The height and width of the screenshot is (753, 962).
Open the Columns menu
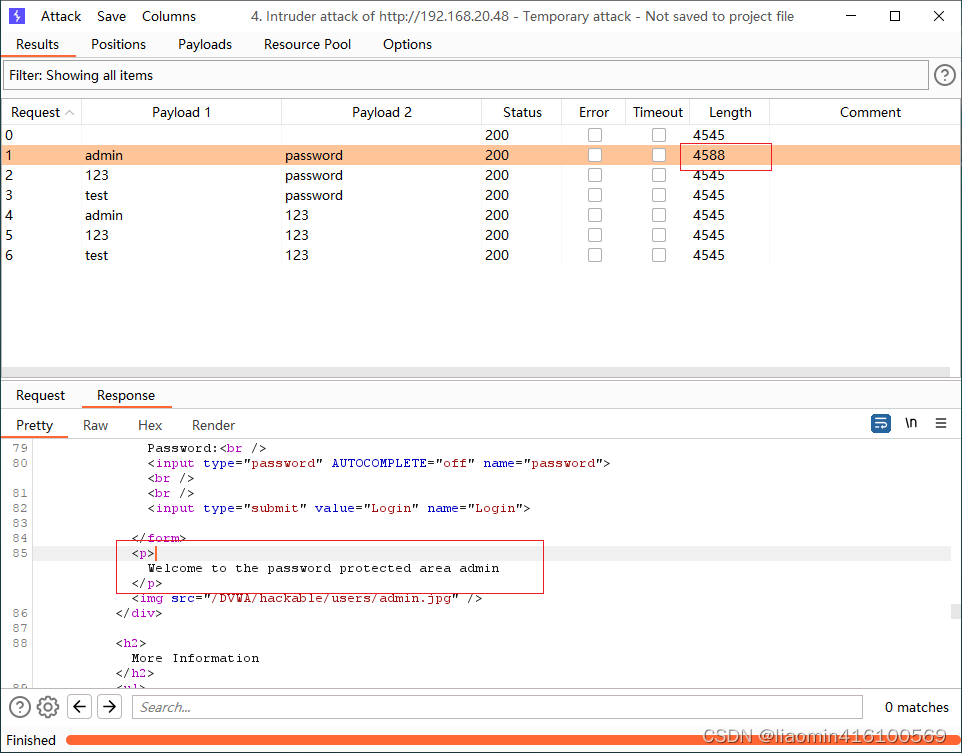pos(169,17)
